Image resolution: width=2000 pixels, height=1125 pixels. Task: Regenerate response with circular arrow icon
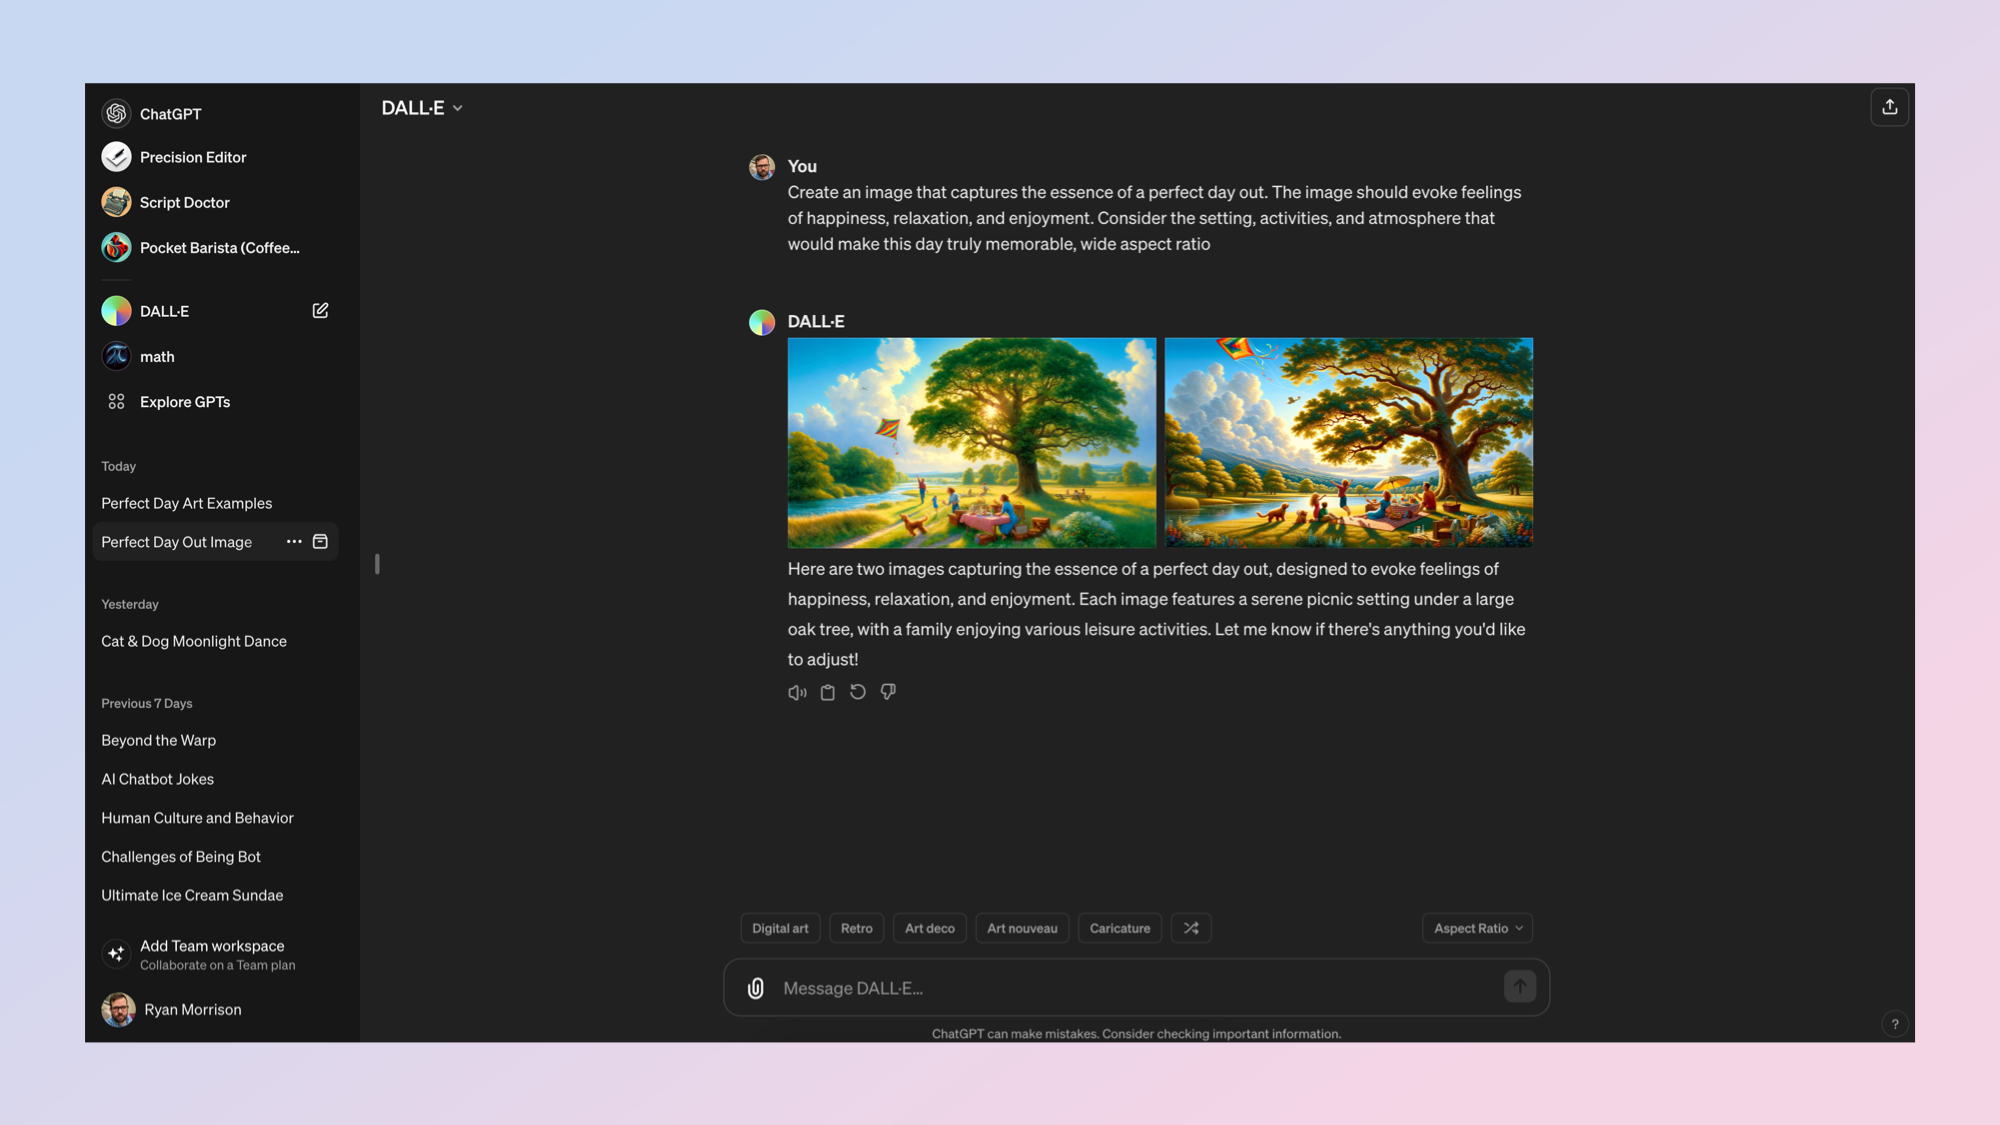(x=857, y=692)
